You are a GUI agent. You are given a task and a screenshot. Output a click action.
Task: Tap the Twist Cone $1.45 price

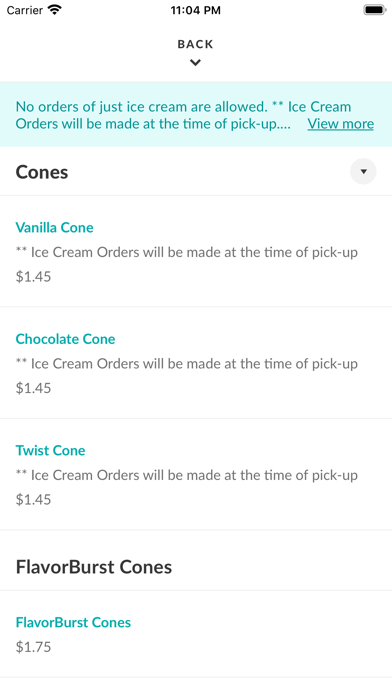[x=33, y=499]
